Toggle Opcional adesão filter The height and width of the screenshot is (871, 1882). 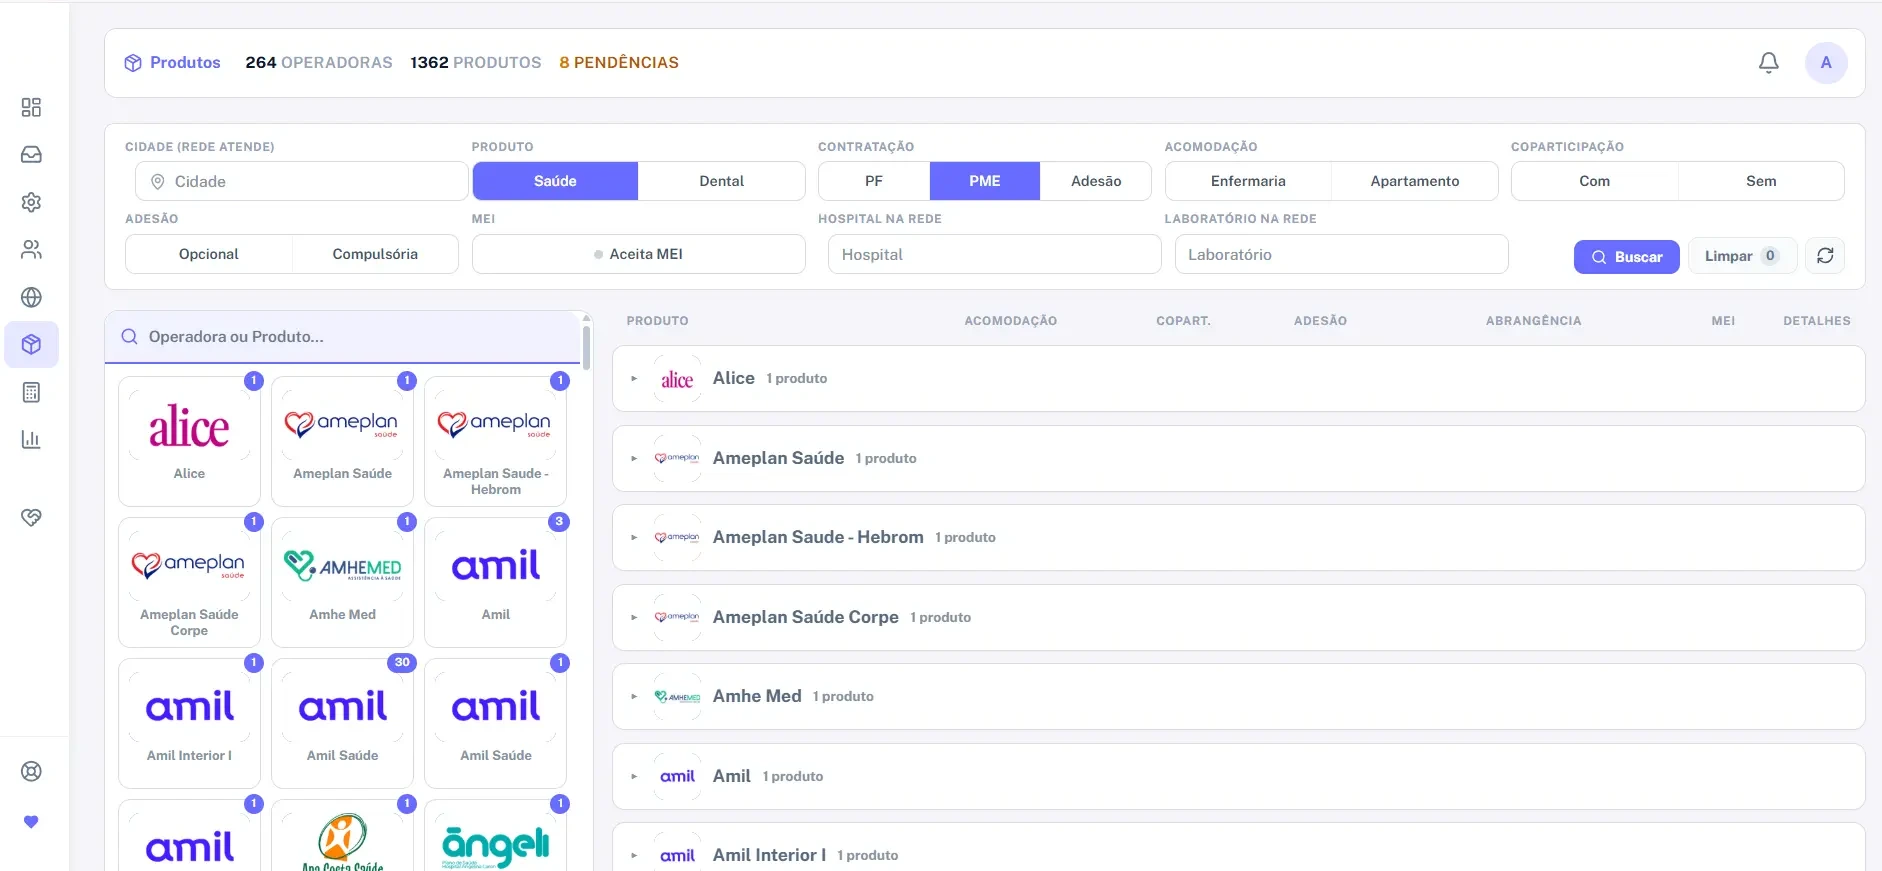209,254
